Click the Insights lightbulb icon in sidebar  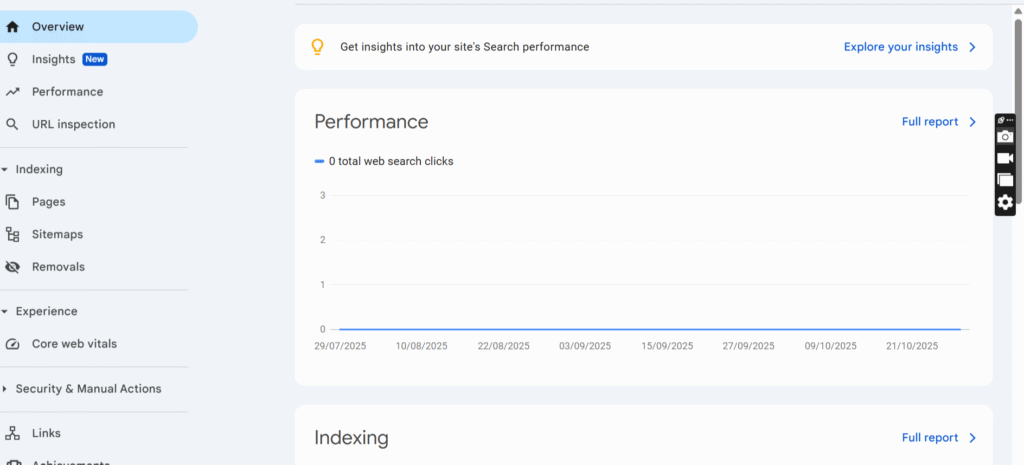12,59
